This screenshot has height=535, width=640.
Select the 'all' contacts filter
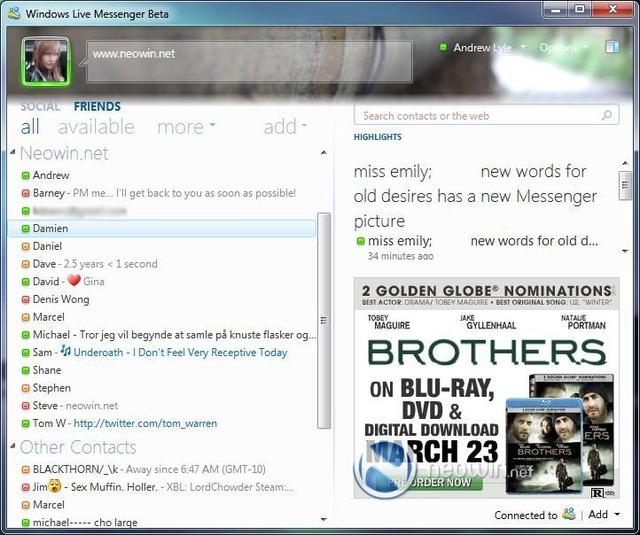30,127
